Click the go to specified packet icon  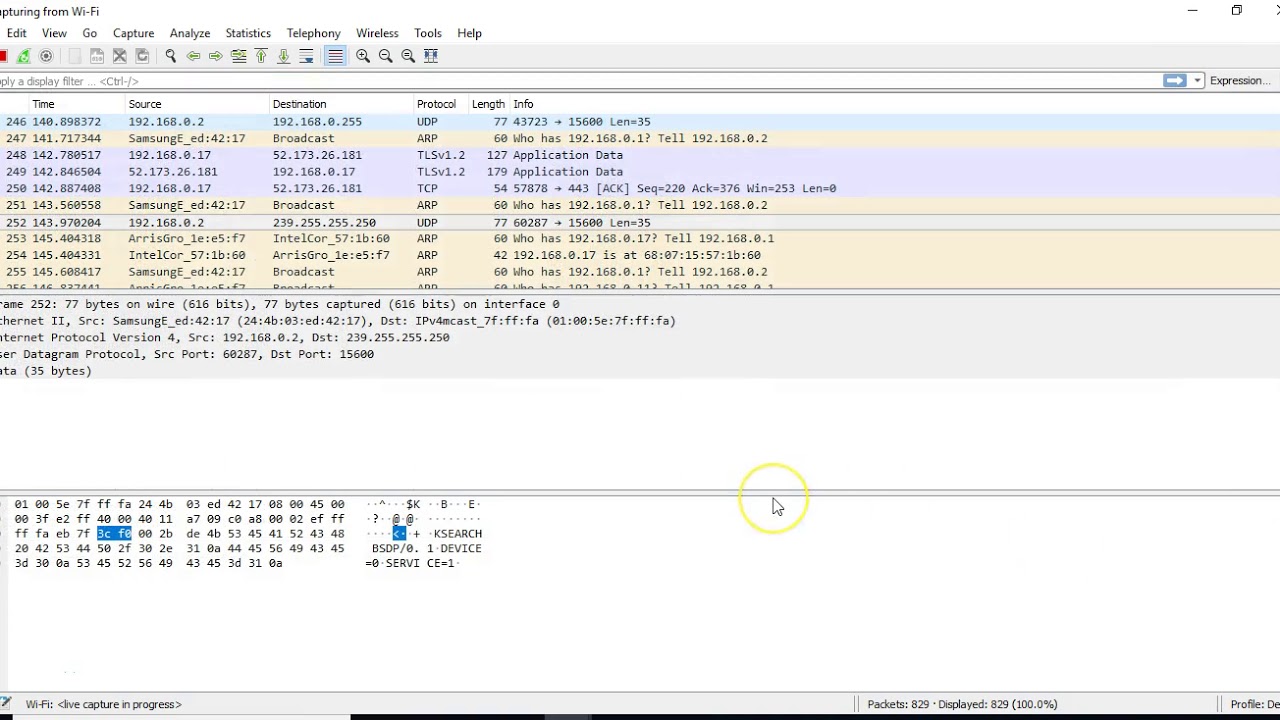238,56
